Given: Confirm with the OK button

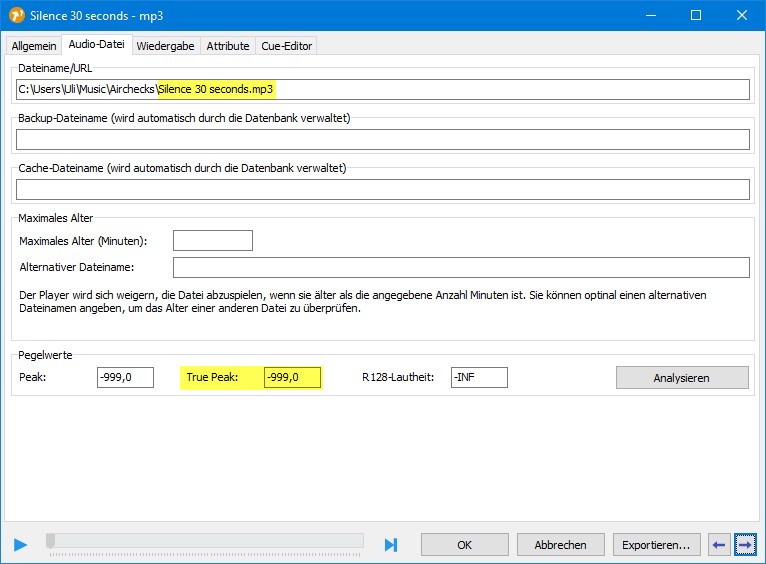Looking at the screenshot, I should 465,544.
